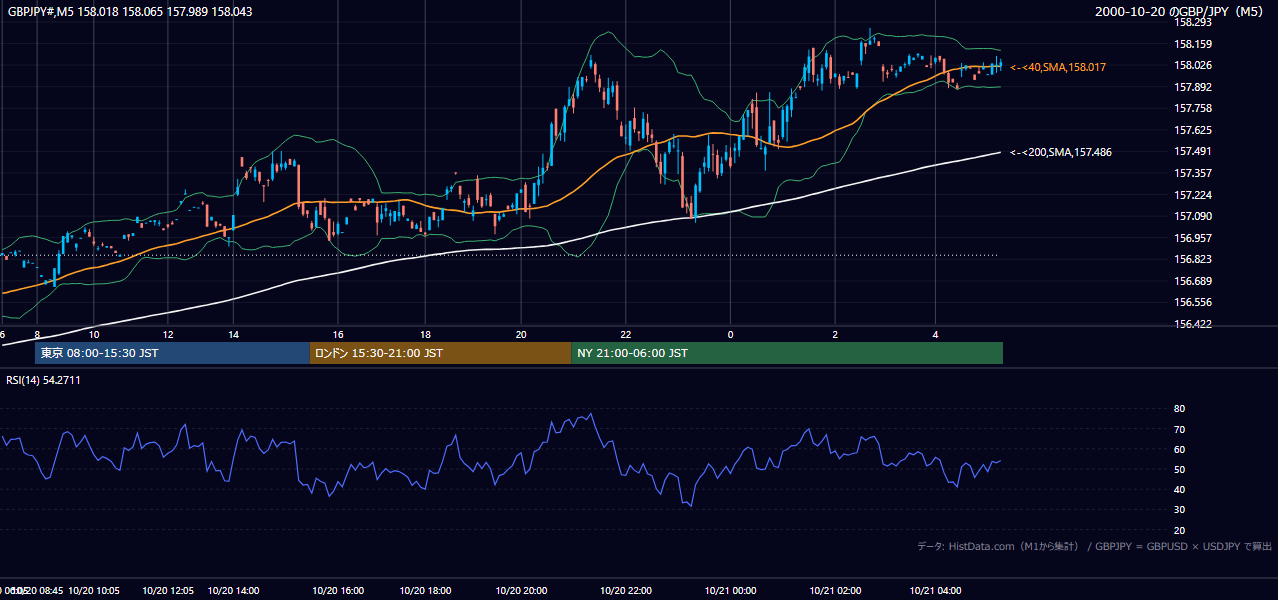Click the hour marker 20 above session bar
The height and width of the screenshot is (600, 1278).
click(x=521, y=334)
